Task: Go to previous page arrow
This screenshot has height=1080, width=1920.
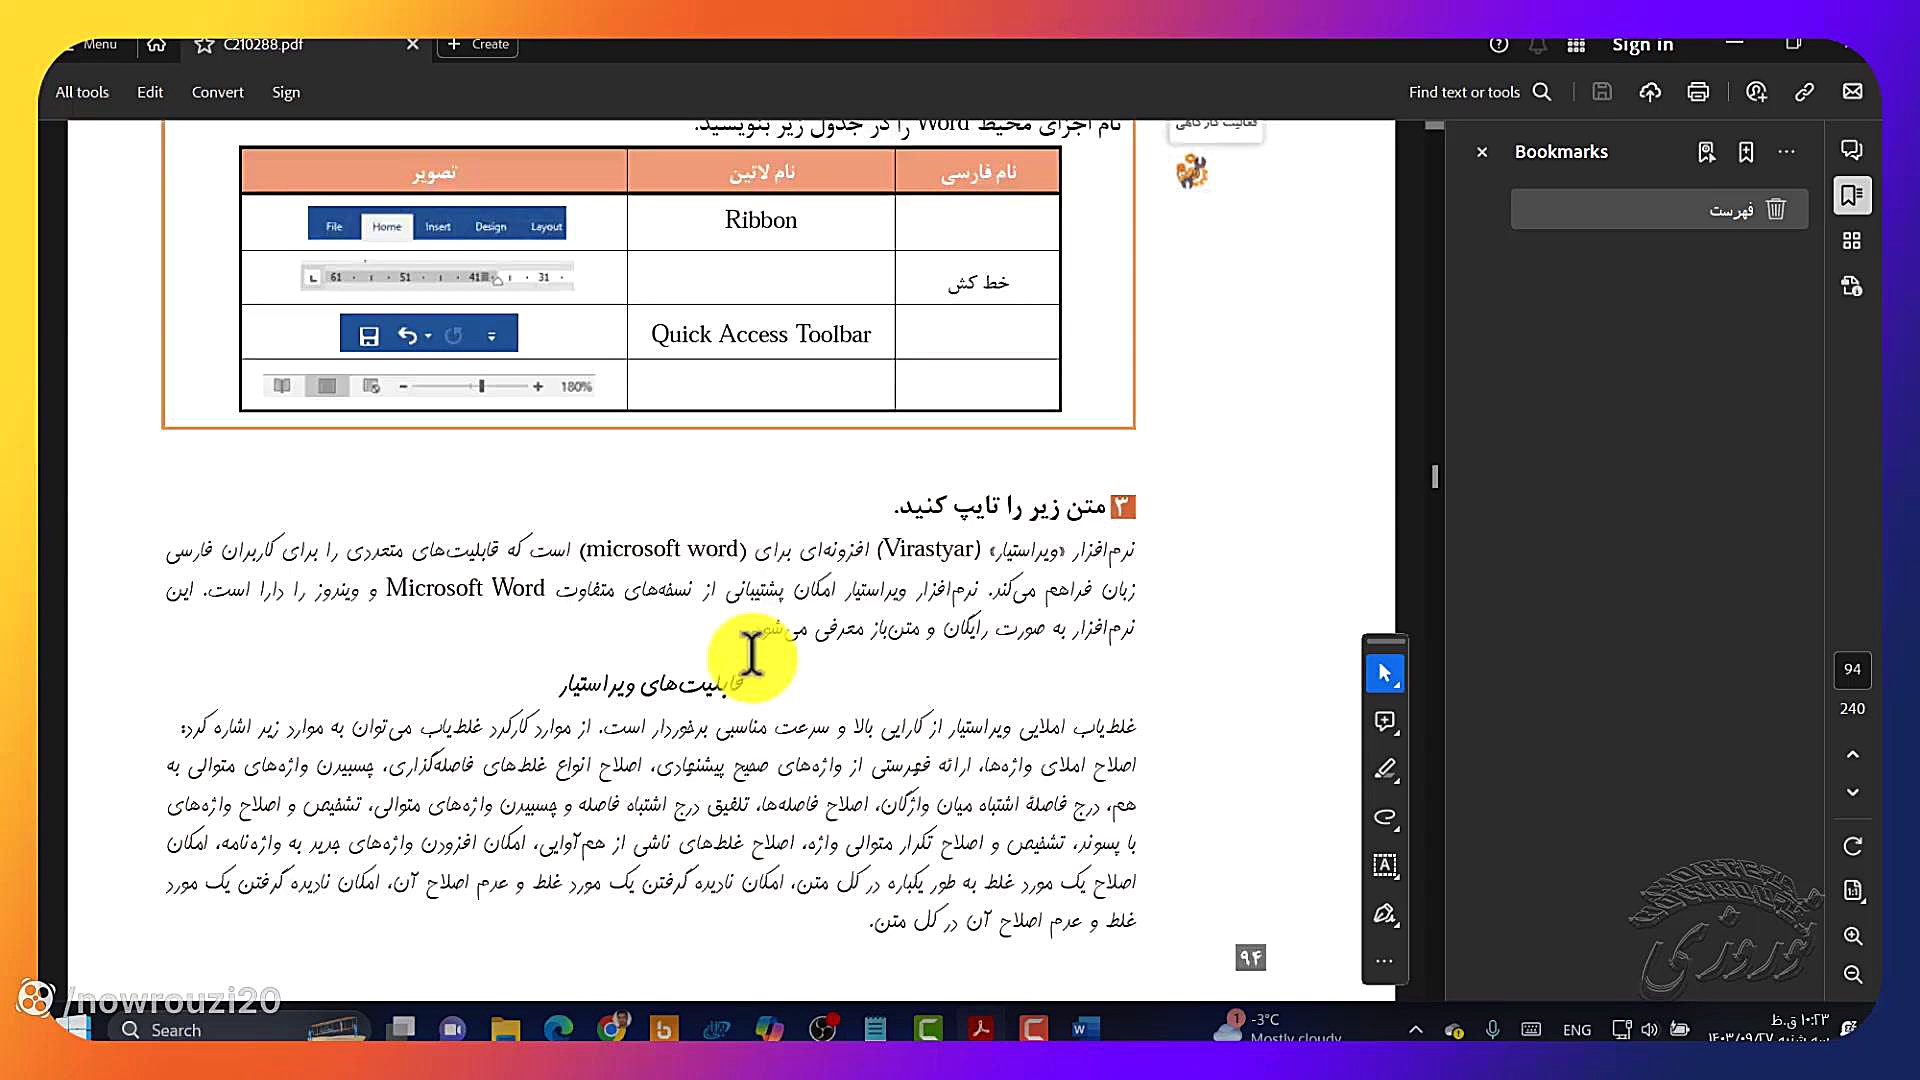Action: click(1852, 754)
